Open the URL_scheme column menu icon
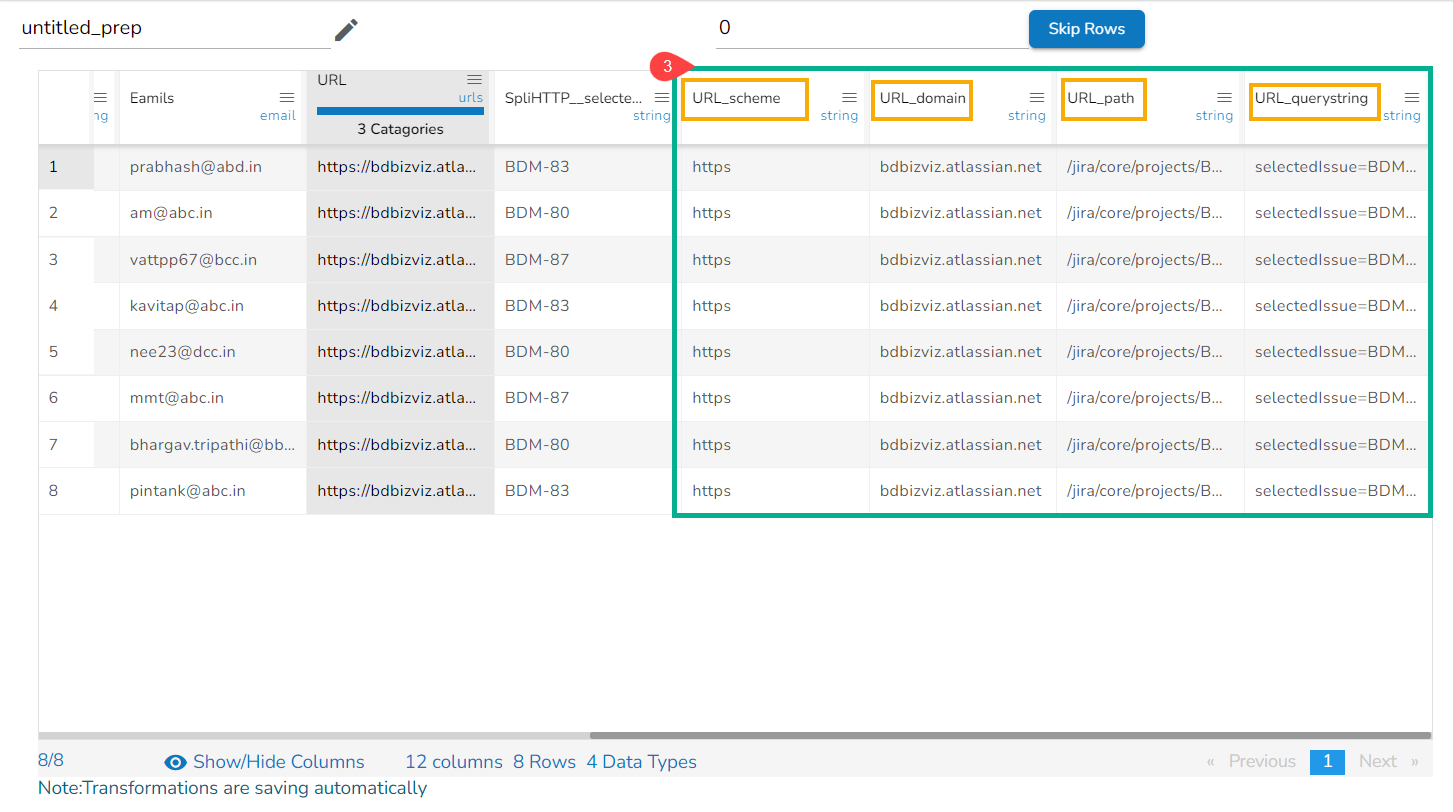 click(849, 98)
